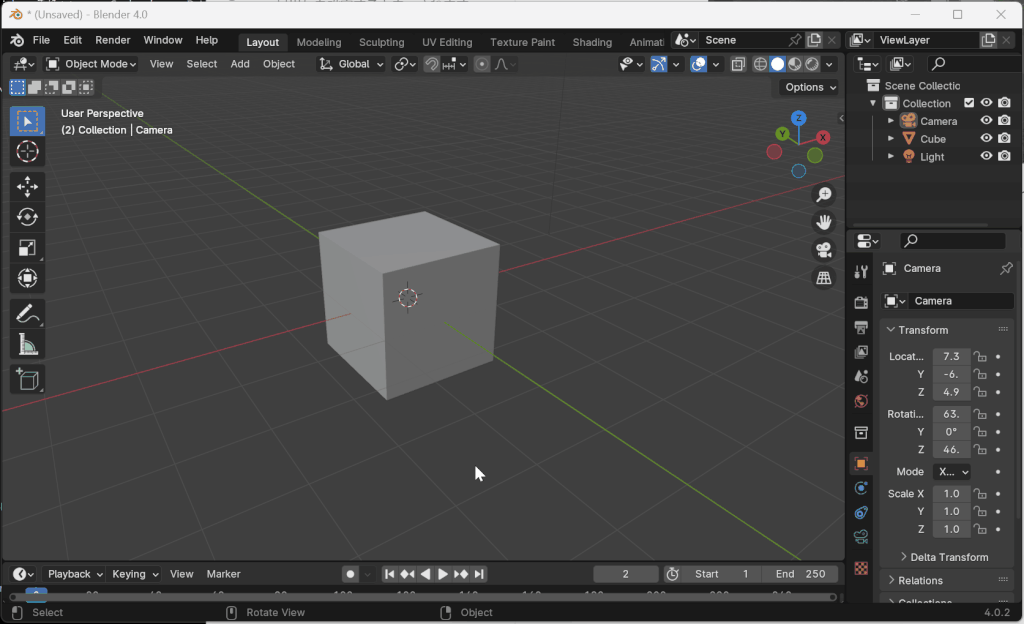Select the Move tool in toolbar
The height and width of the screenshot is (624, 1024).
[x=27, y=186]
